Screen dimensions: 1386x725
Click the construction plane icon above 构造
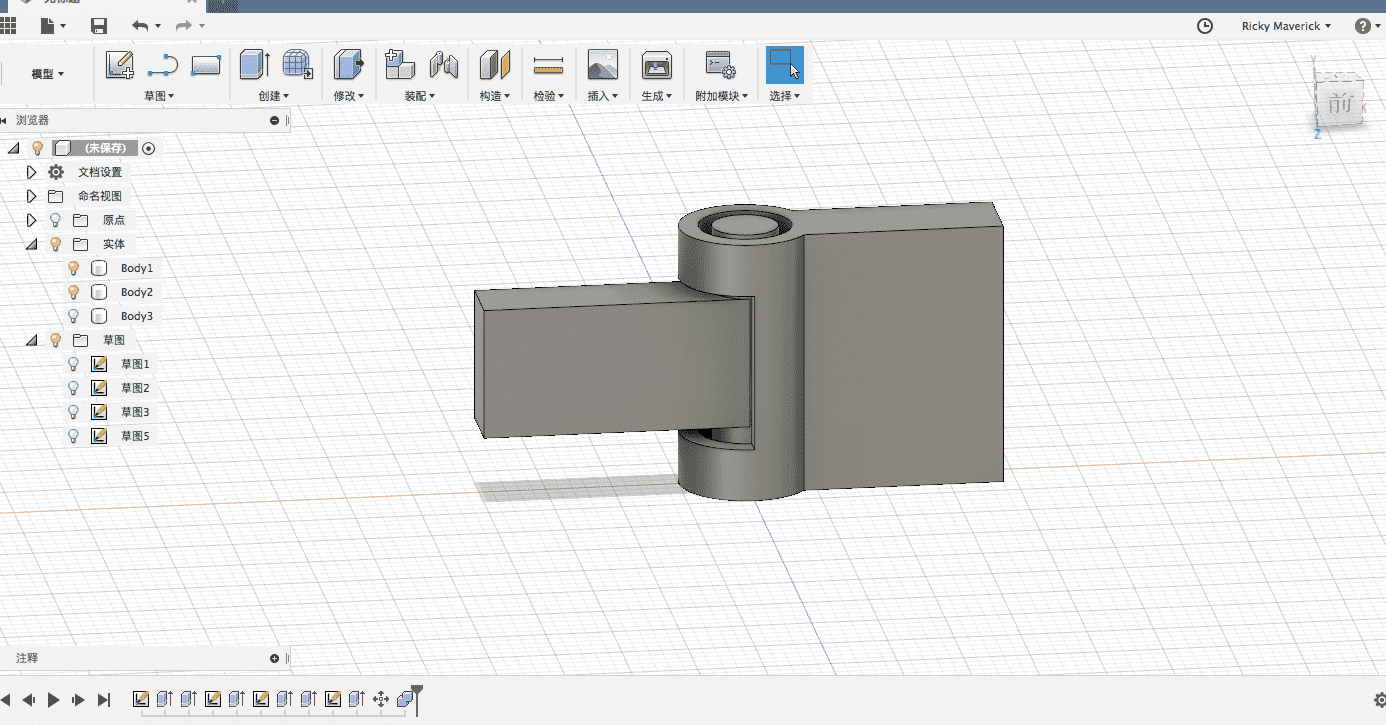pyautogui.click(x=494, y=65)
